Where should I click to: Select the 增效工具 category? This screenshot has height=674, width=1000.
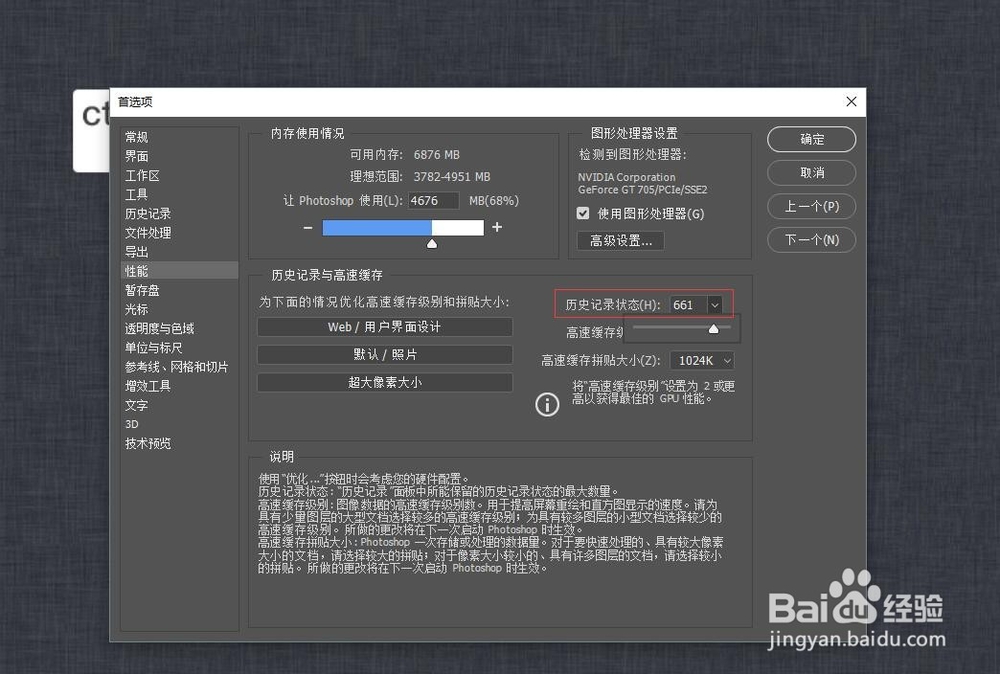pyautogui.click(x=148, y=386)
